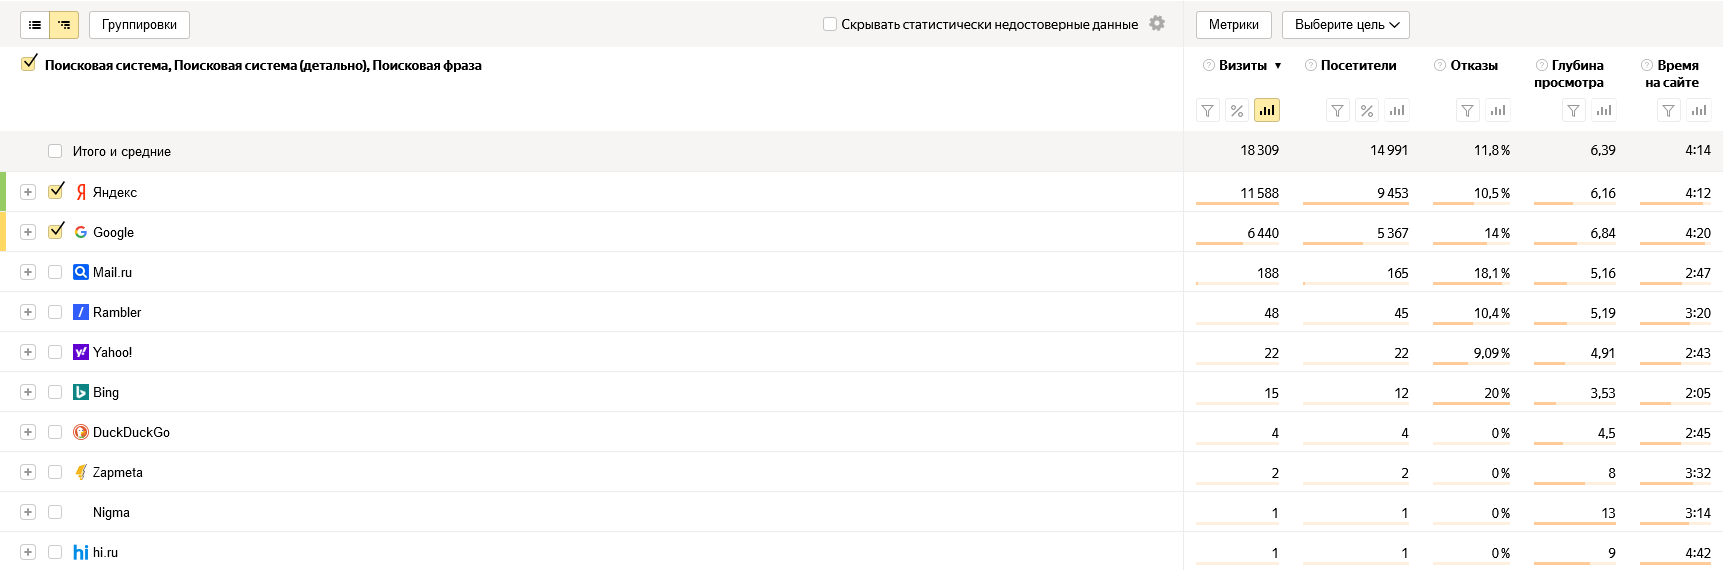Sort by Посетители column header
Image resolution: width=1723 pixels, height=570 pixels.
tap(1358, 65)
